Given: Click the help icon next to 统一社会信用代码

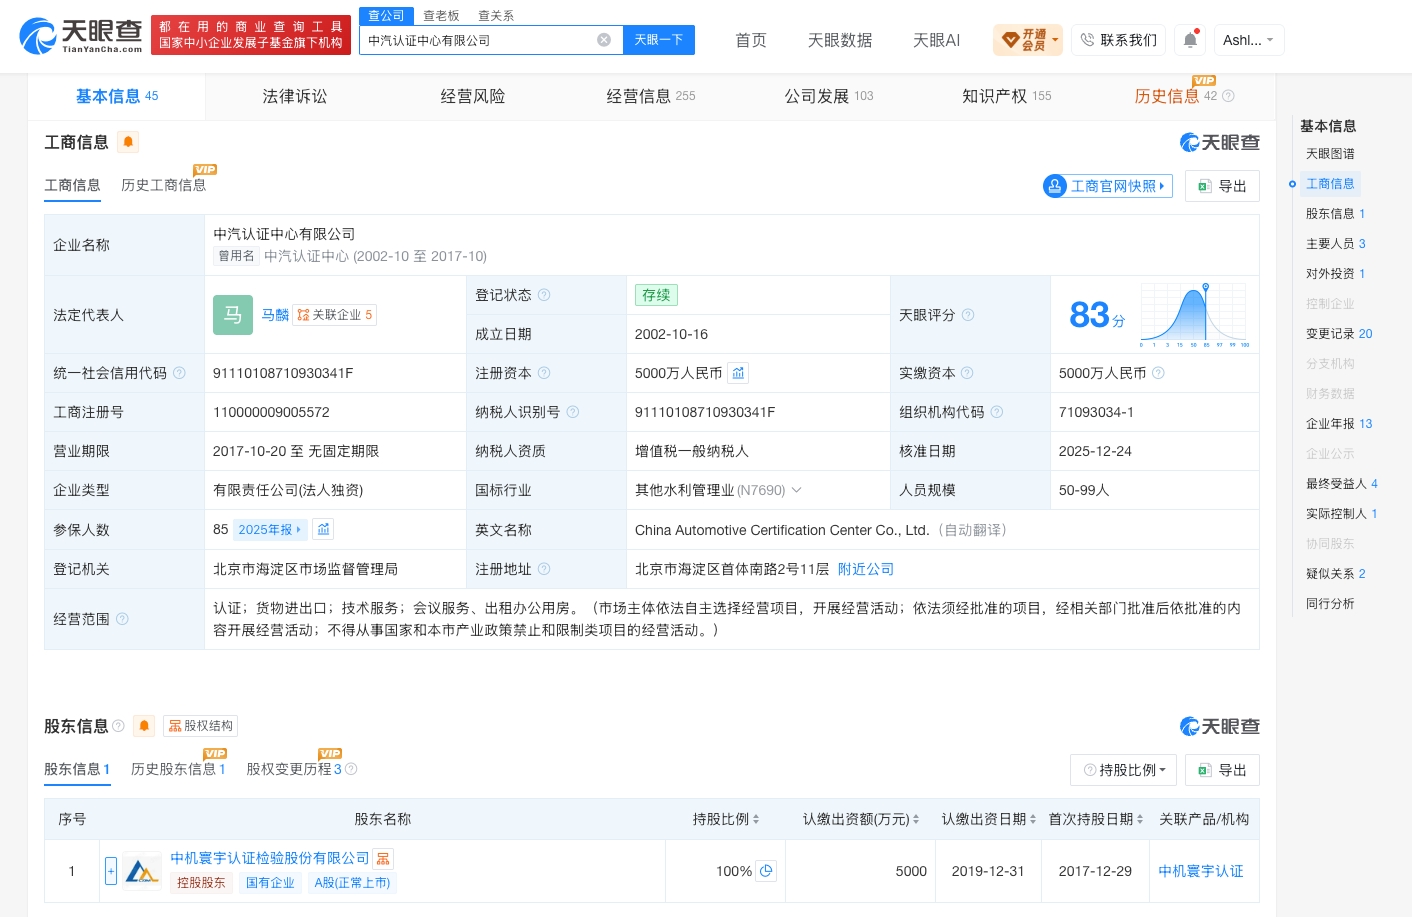Looking at the screenshot, I should (179, 373).
